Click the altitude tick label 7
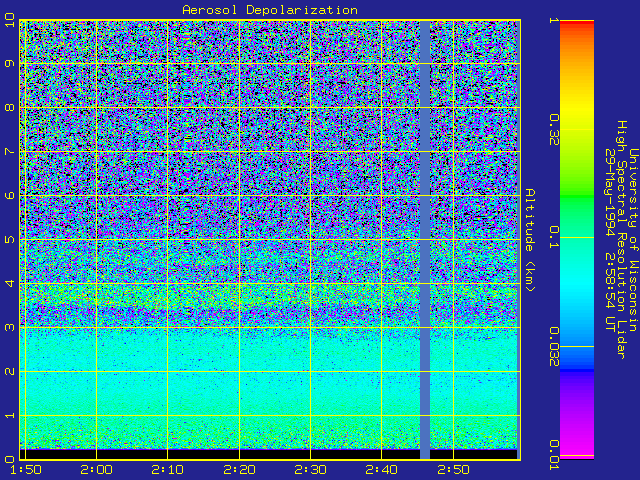The image size is (640, 480). point(9,152)
